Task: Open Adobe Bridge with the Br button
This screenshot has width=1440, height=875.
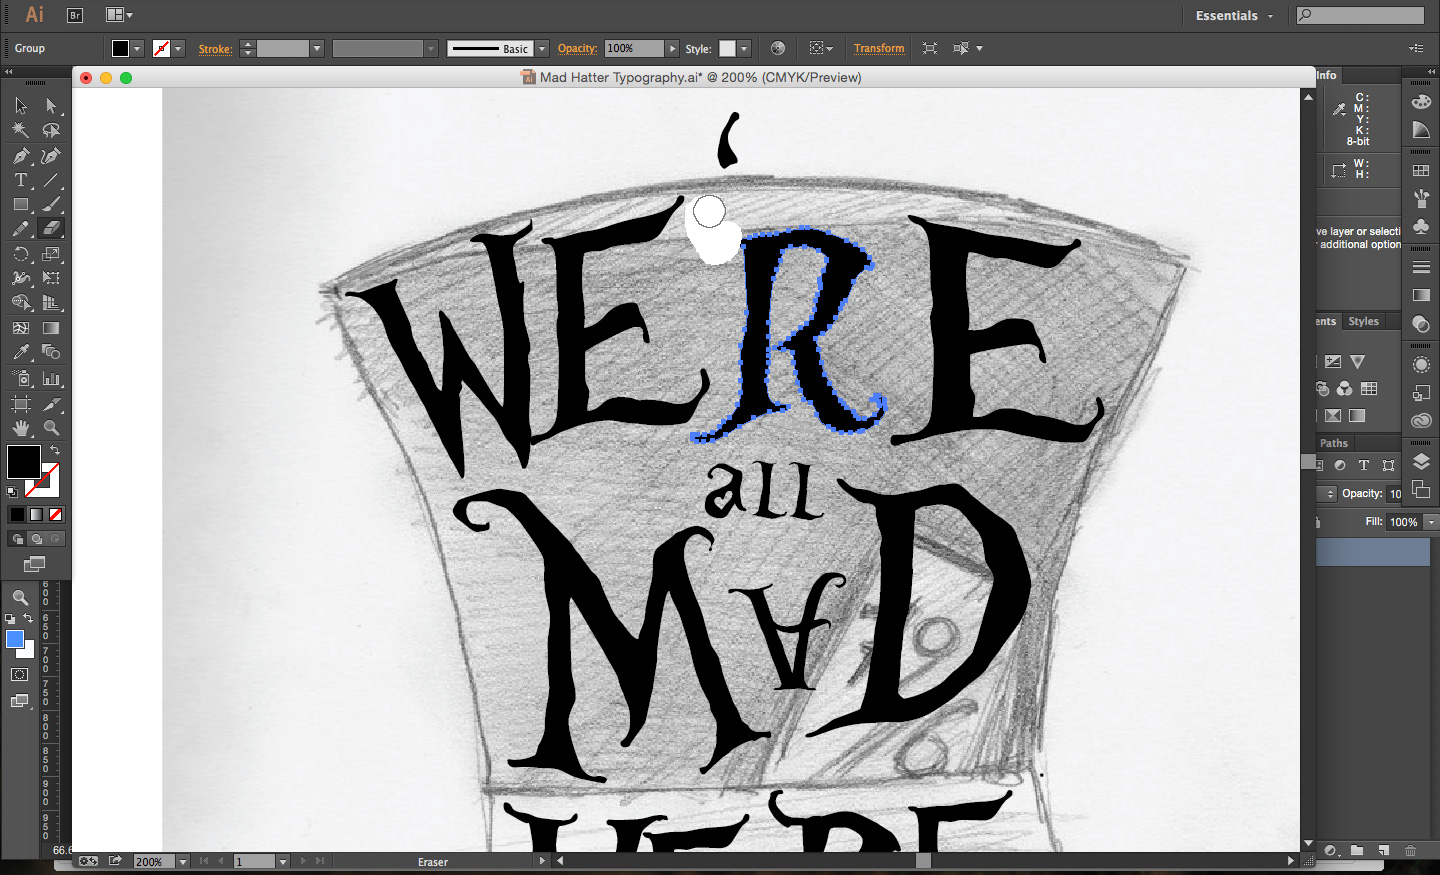Action: click(x=74, y=15)
